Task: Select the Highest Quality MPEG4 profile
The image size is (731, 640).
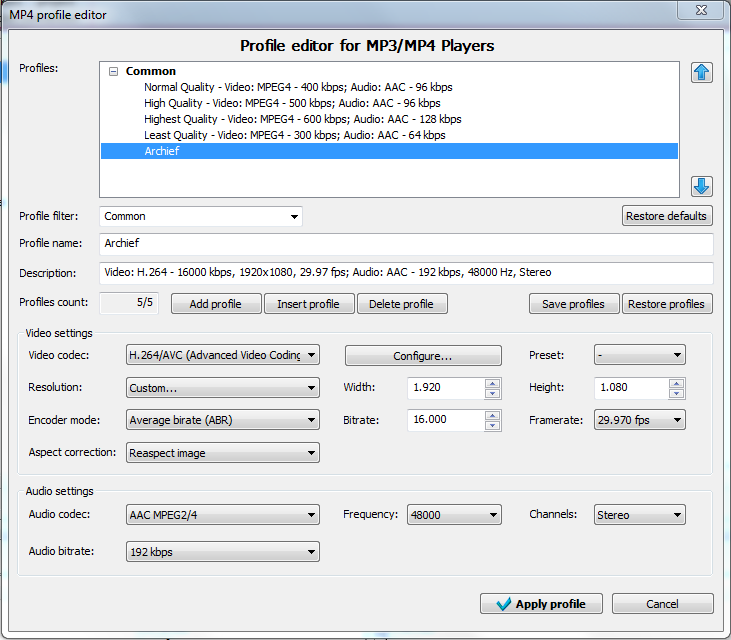Action: pos(295,119)
